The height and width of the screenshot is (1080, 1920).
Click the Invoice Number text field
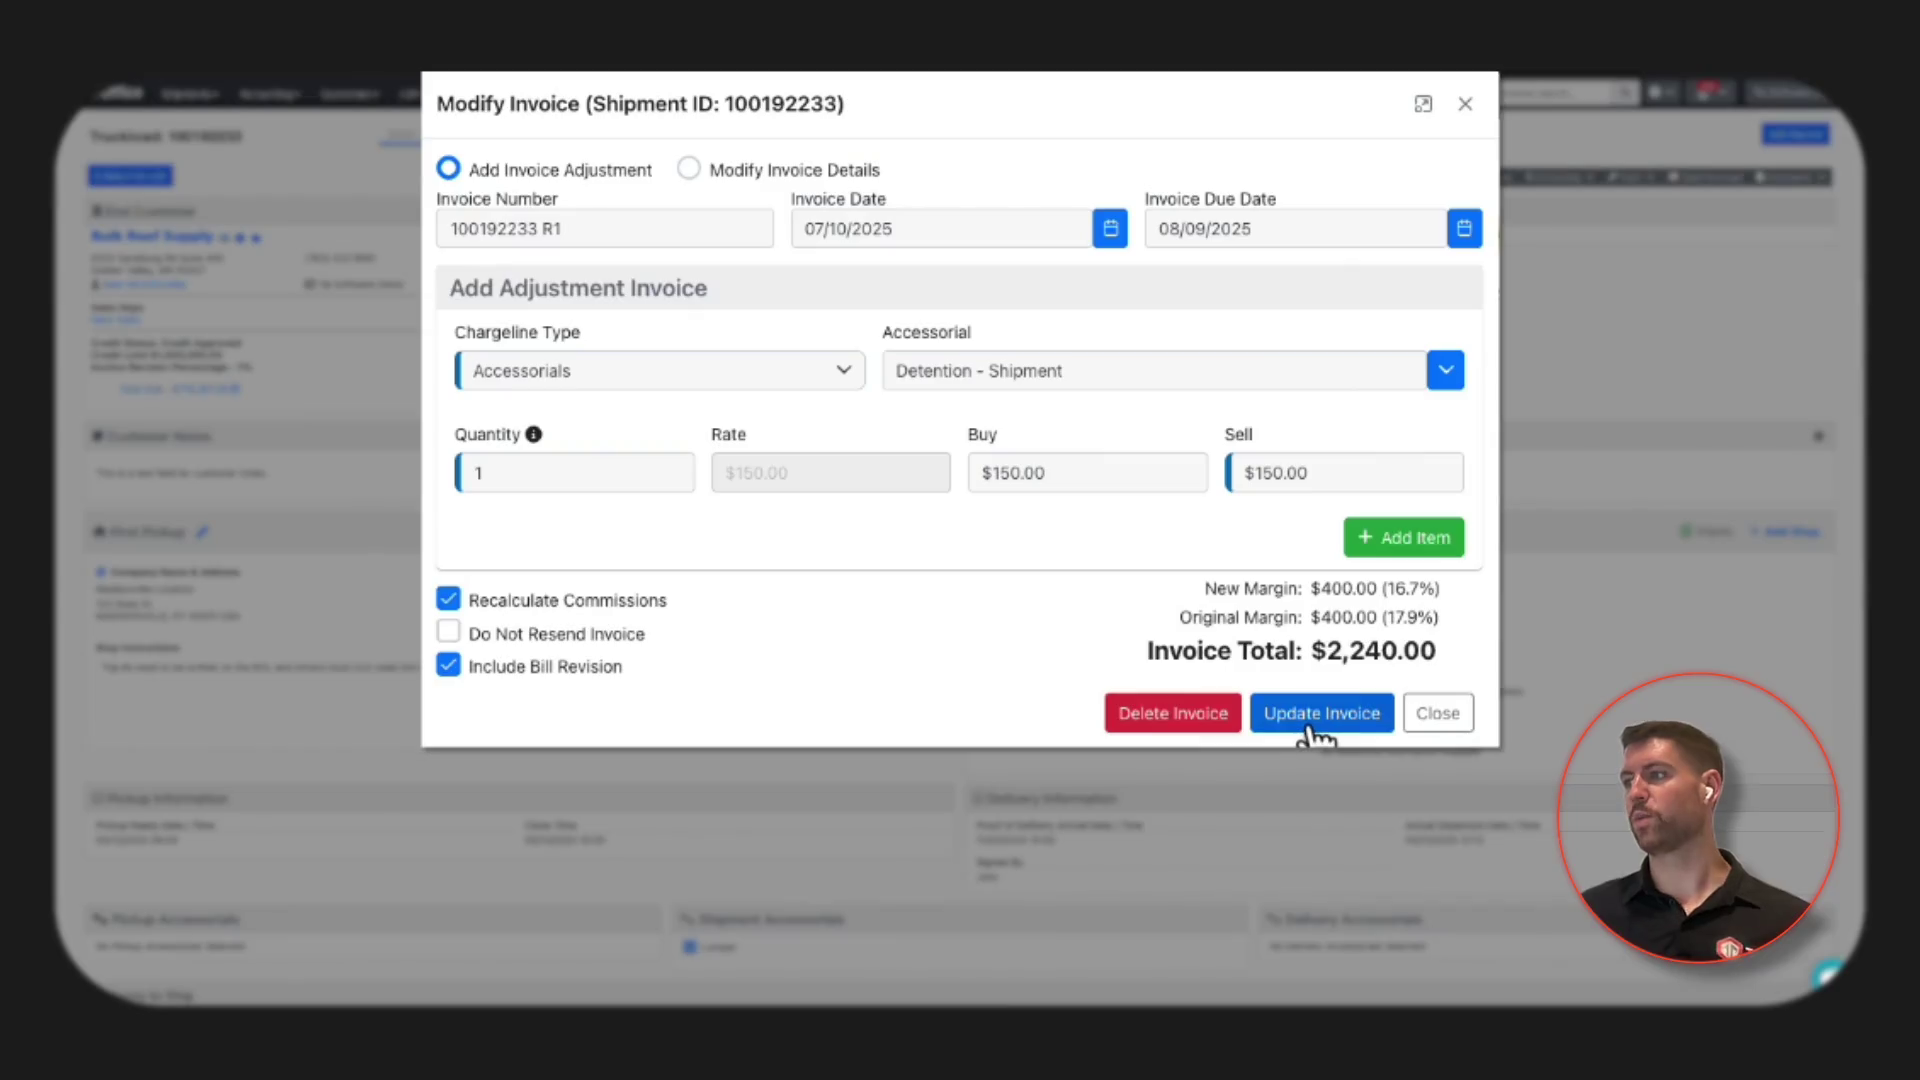(x=604, y=229)
